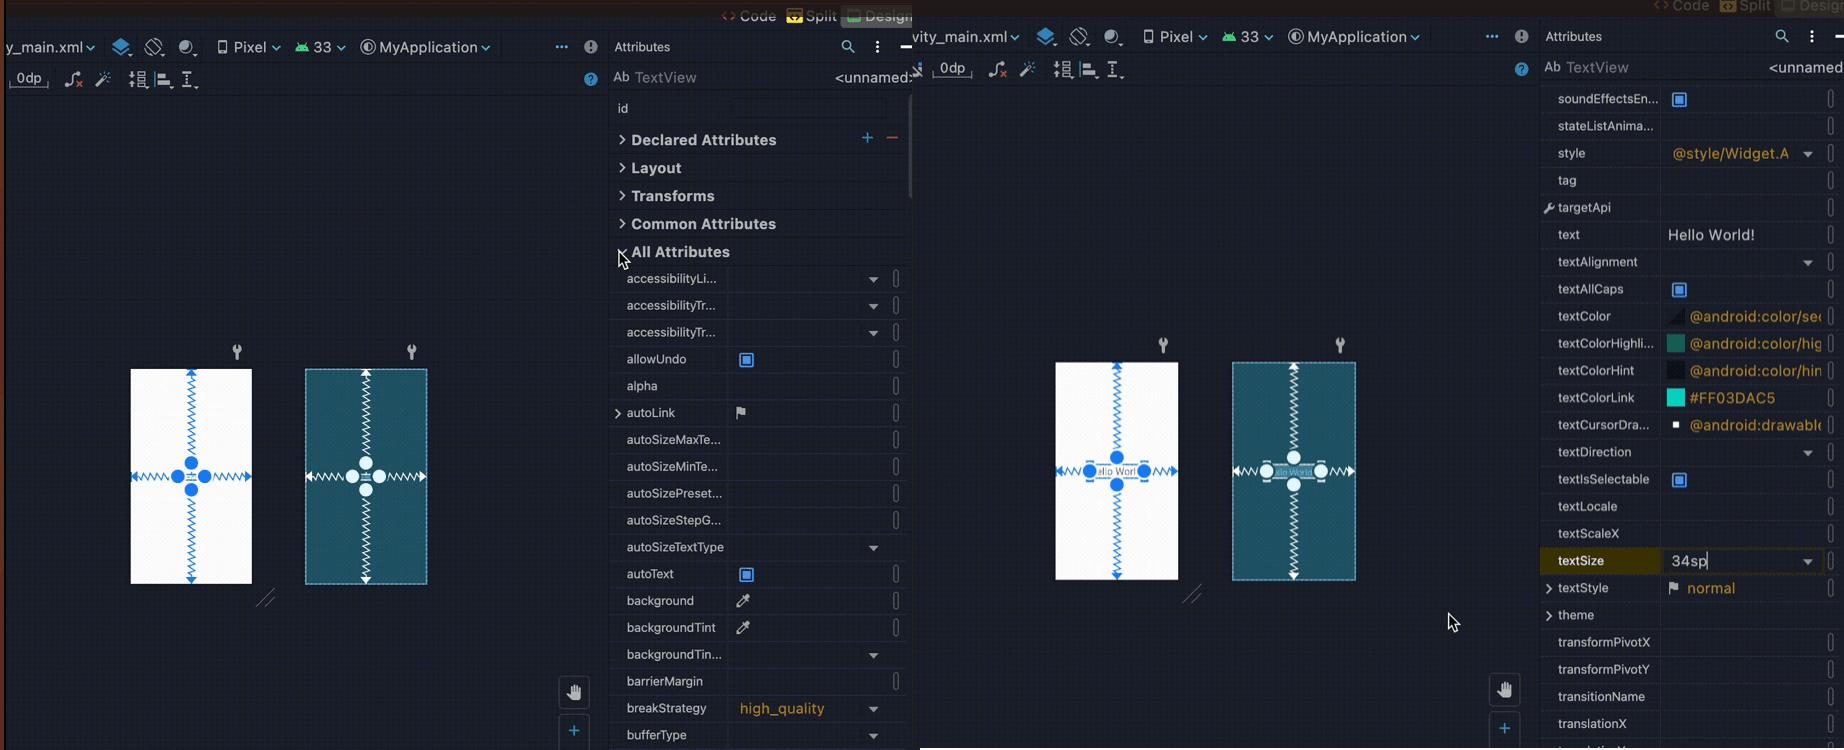The image size is (1844, 750).
Task: Open default margins 0dp in left editor
Action: (x=29, y=78)
